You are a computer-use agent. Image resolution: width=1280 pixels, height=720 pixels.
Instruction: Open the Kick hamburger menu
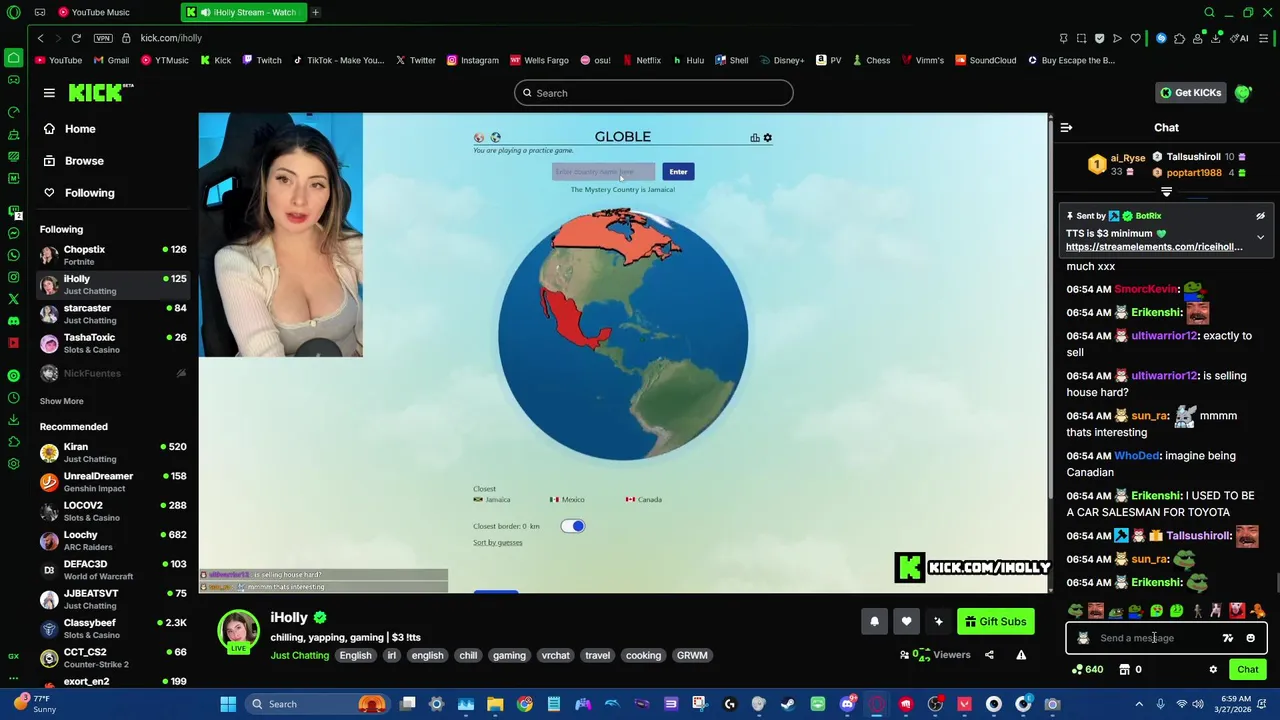point(49,93)
